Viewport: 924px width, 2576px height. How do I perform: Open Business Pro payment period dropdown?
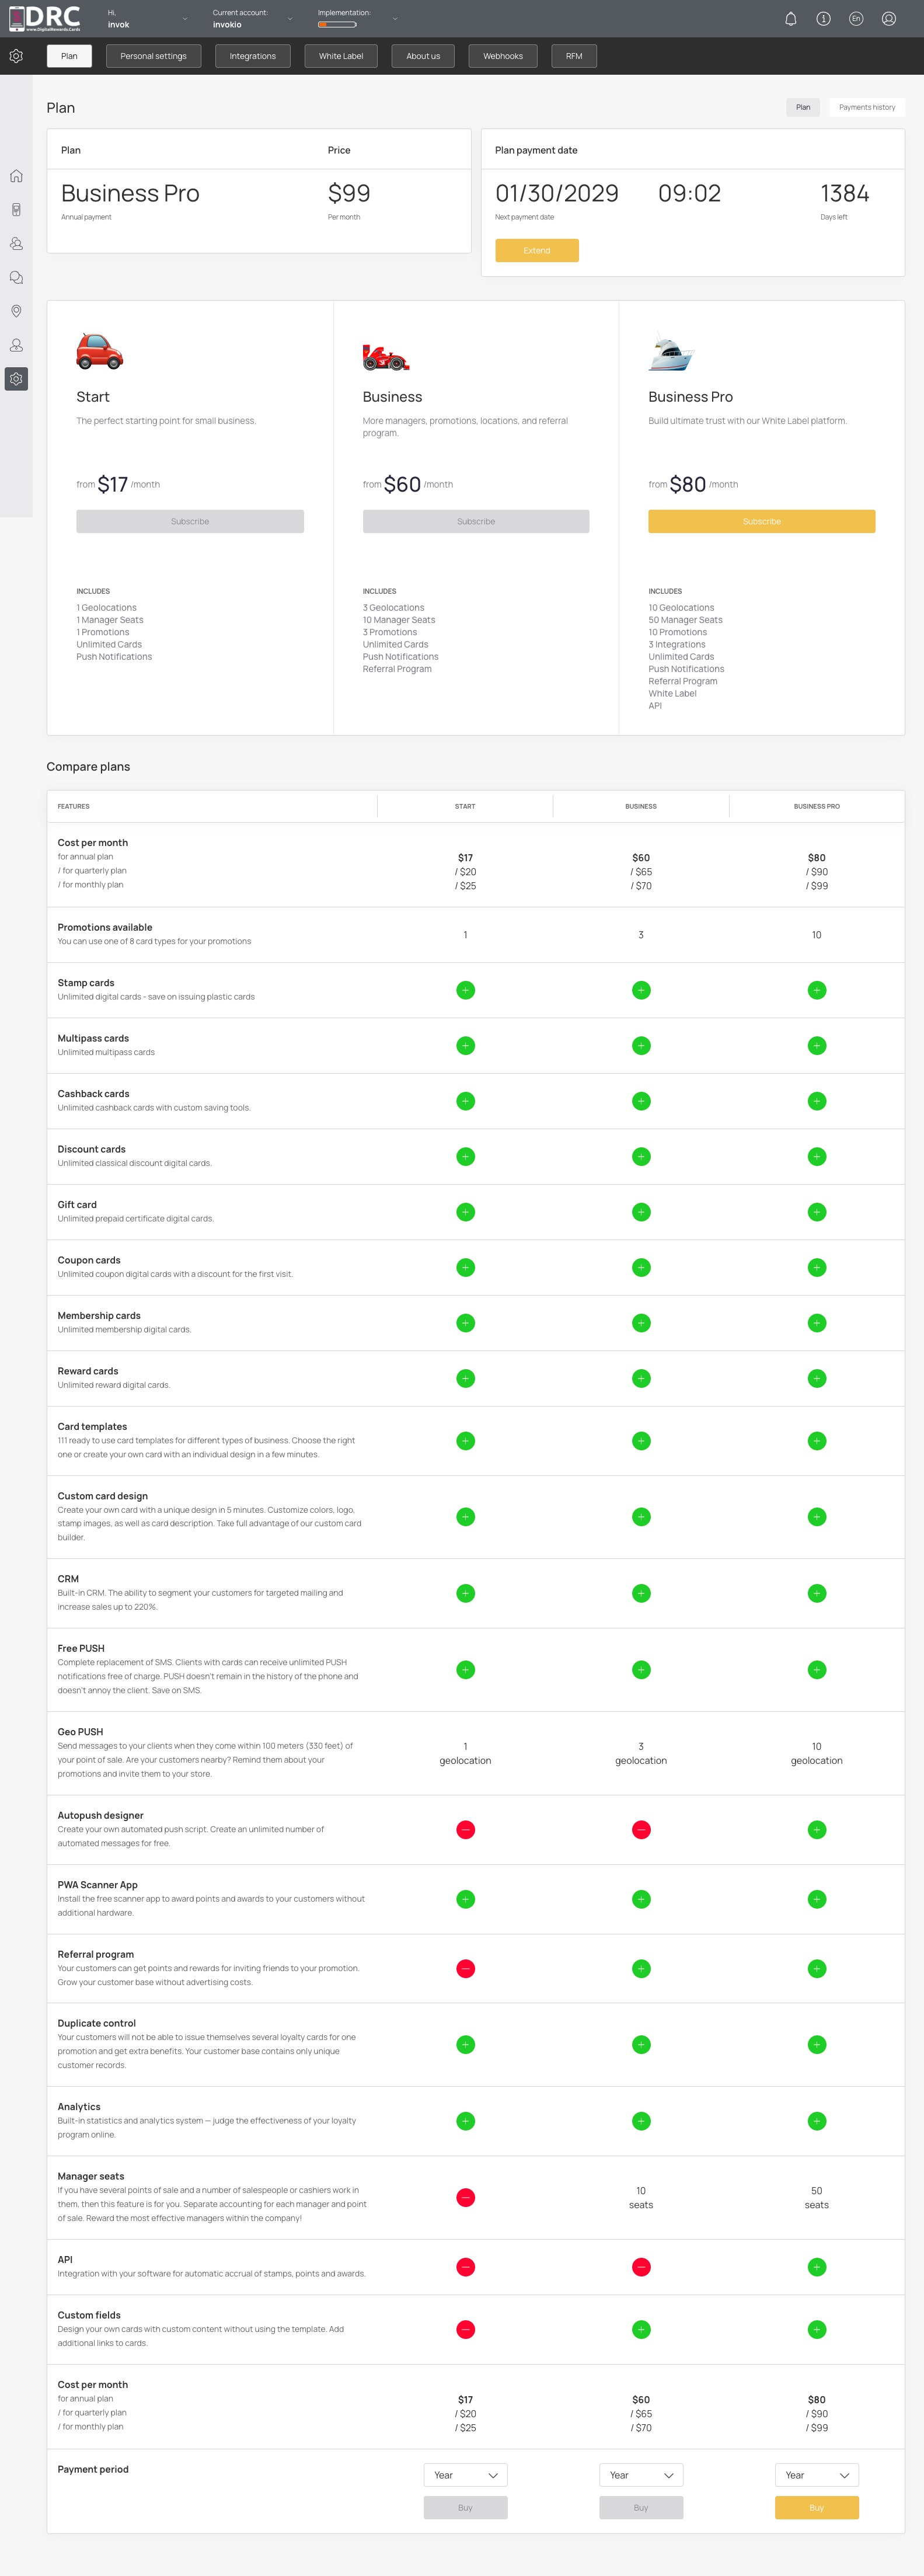[816, 2475]
